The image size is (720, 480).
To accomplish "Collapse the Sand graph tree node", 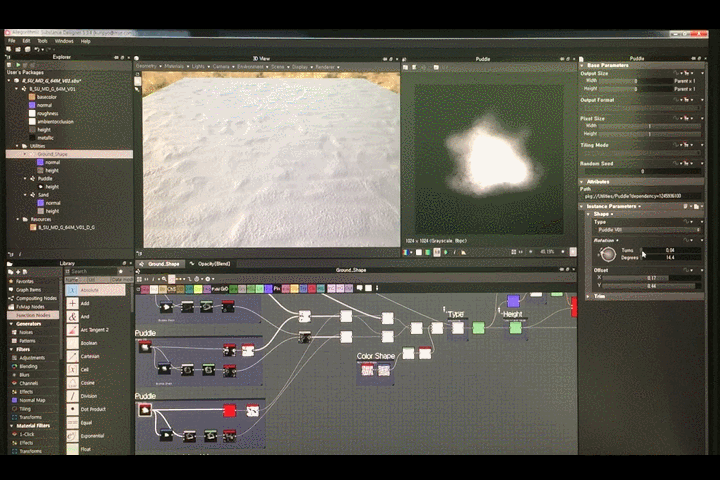I will pos(25,195).
